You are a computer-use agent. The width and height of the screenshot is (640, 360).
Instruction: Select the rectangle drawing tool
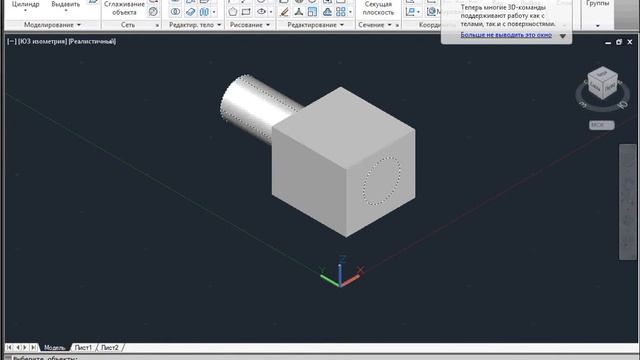[246, 12]
